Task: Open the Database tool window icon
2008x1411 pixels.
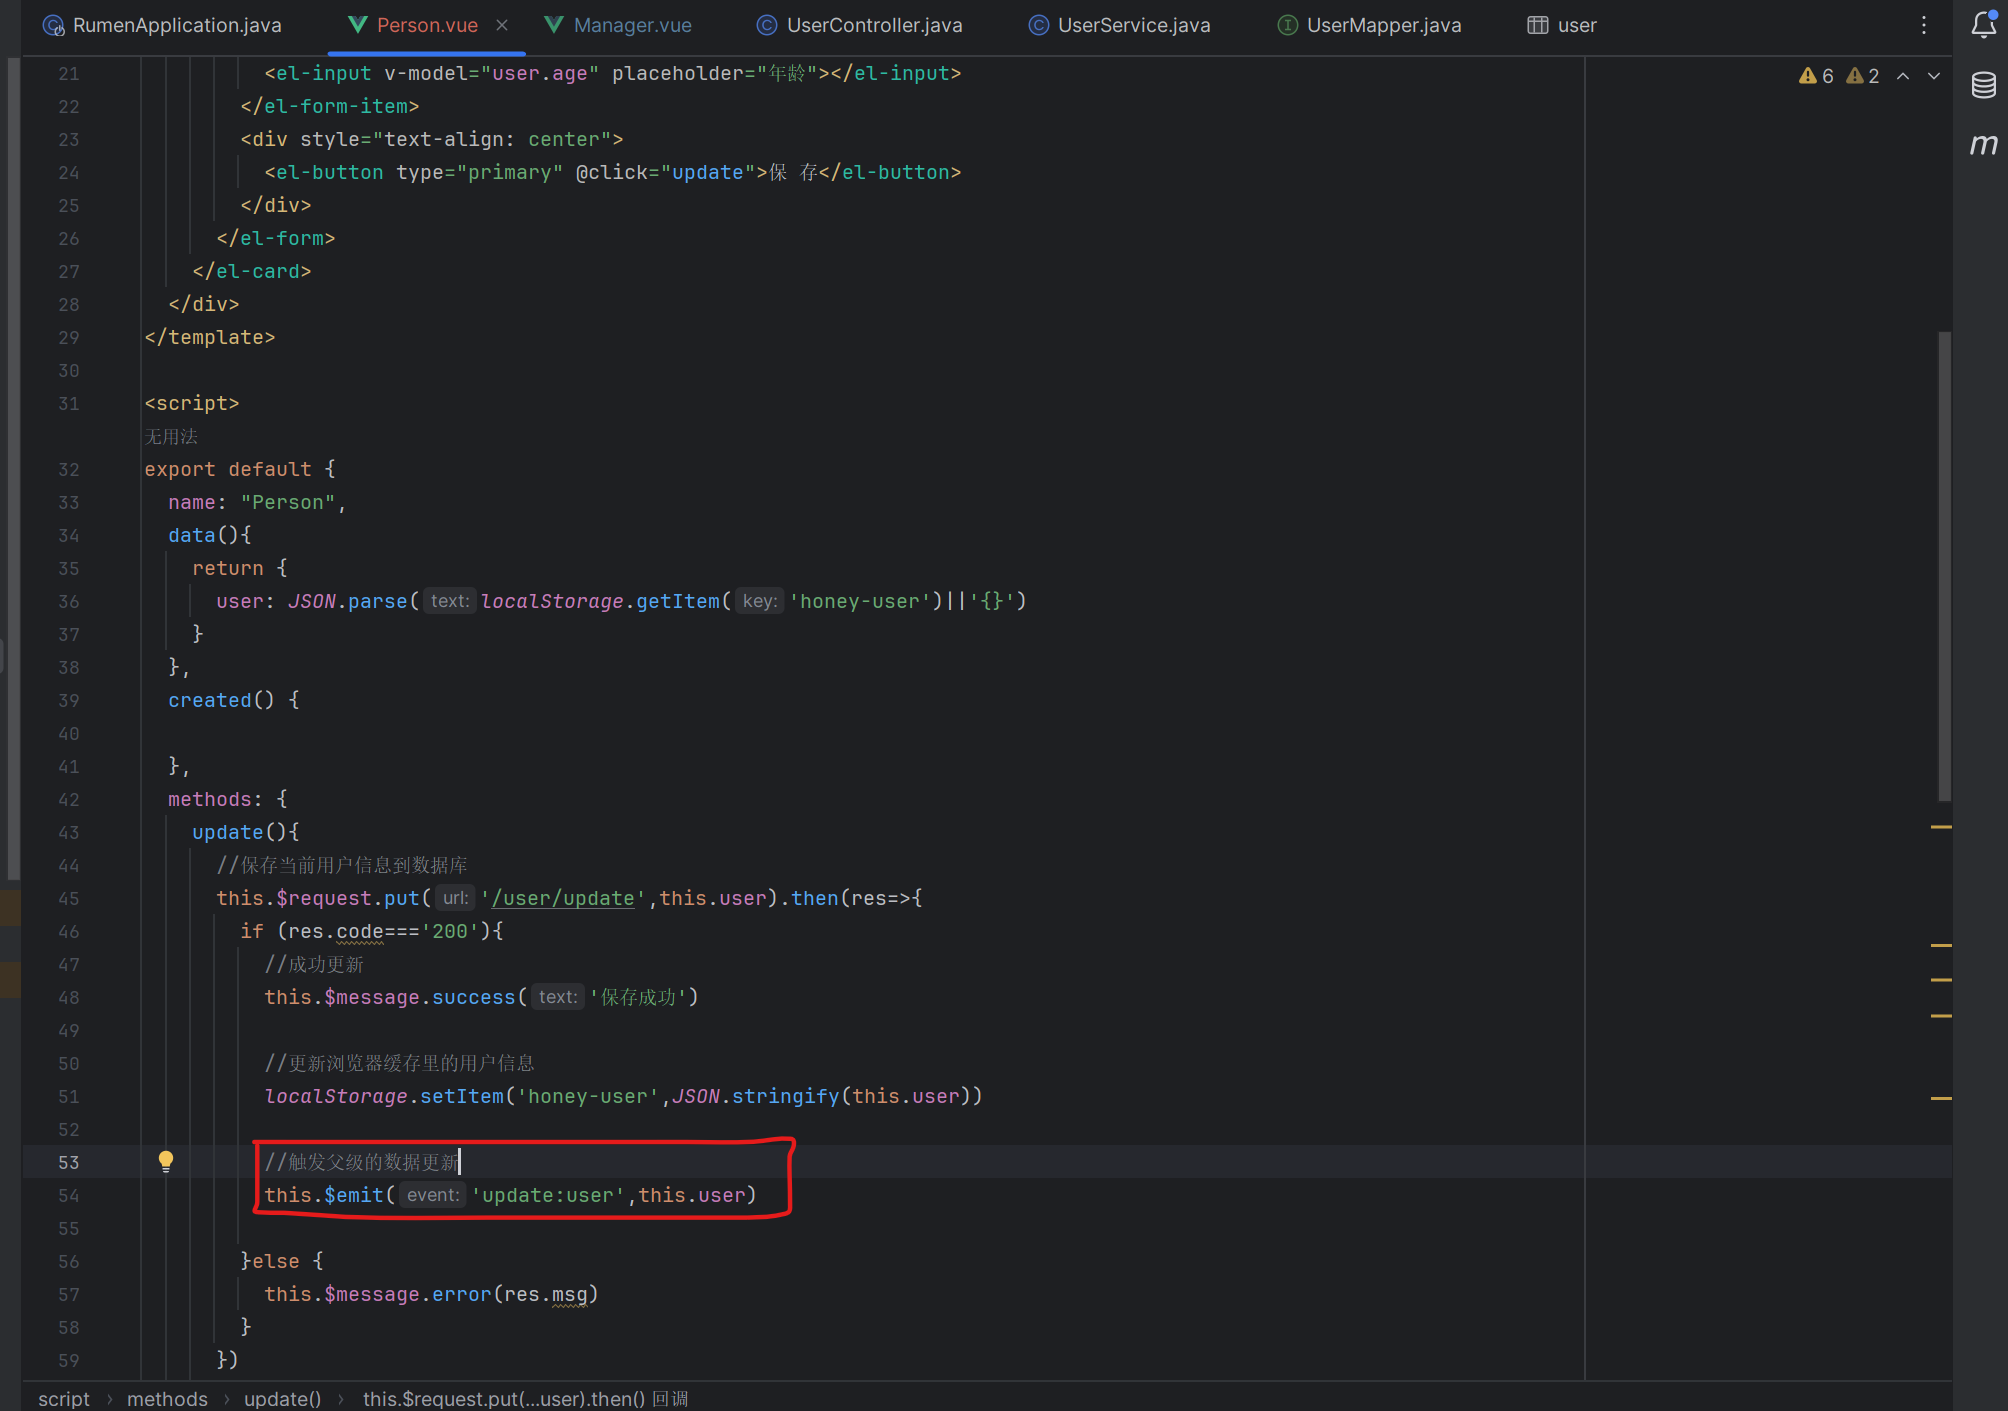Action: [x=1983, y=85]
